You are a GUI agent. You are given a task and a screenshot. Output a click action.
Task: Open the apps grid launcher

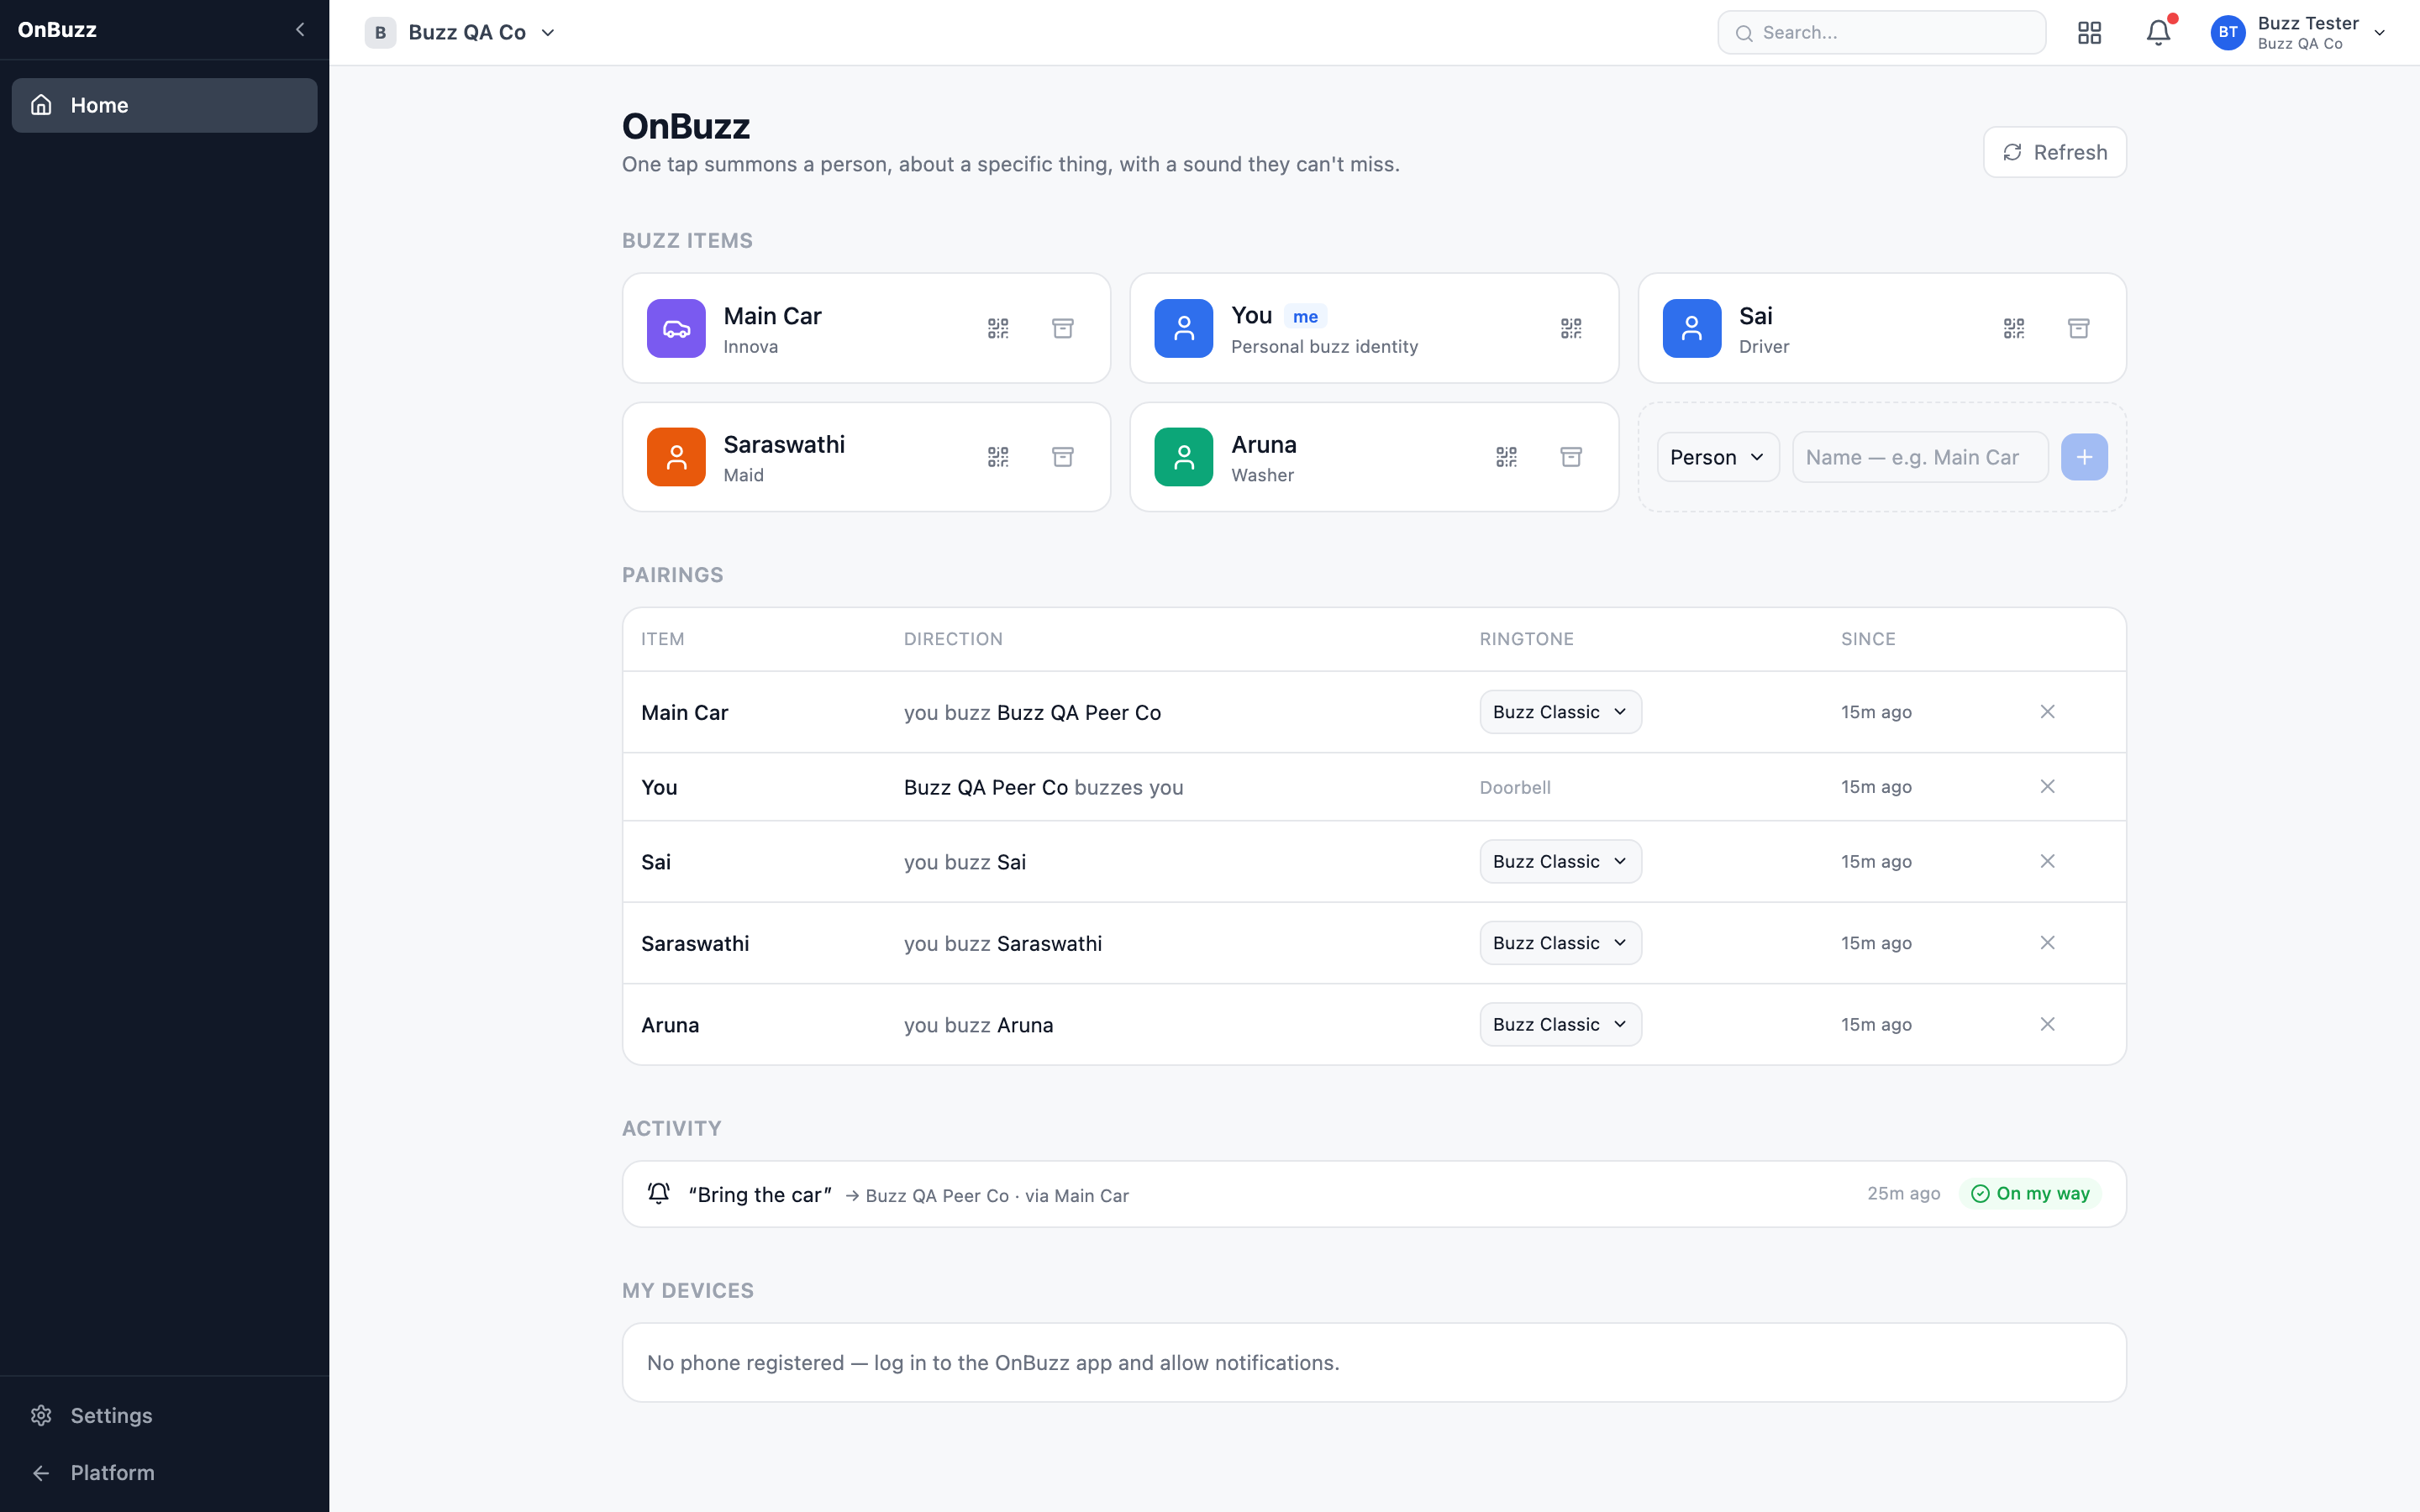click(x=2089, y=32)
